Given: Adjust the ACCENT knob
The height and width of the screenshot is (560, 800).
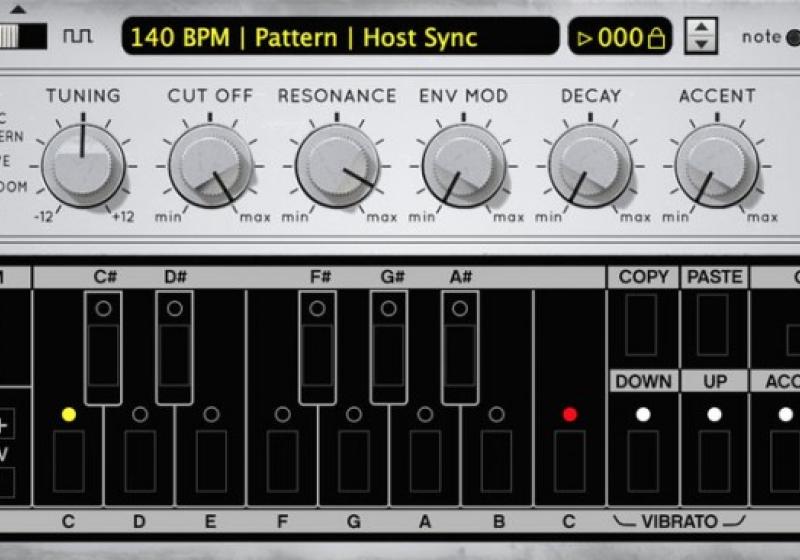Looking at the screenshot, I should (717, 166).
